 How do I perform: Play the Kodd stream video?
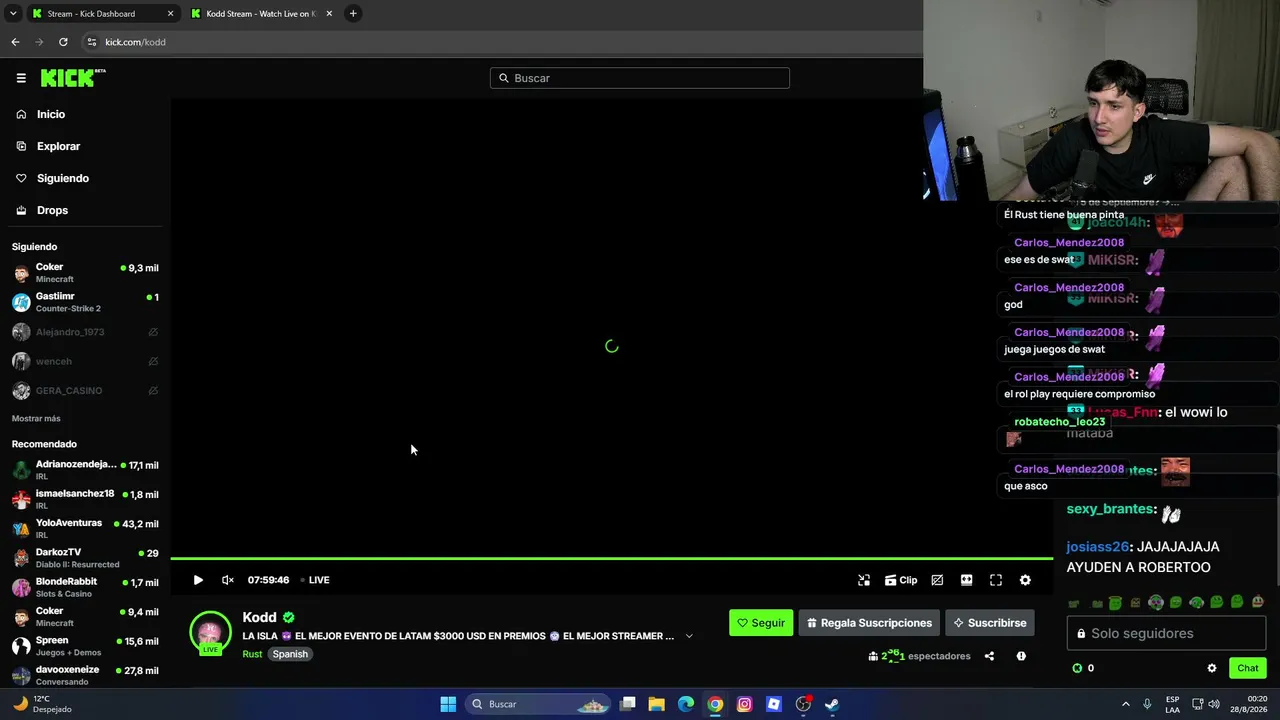tap(198, 580)
